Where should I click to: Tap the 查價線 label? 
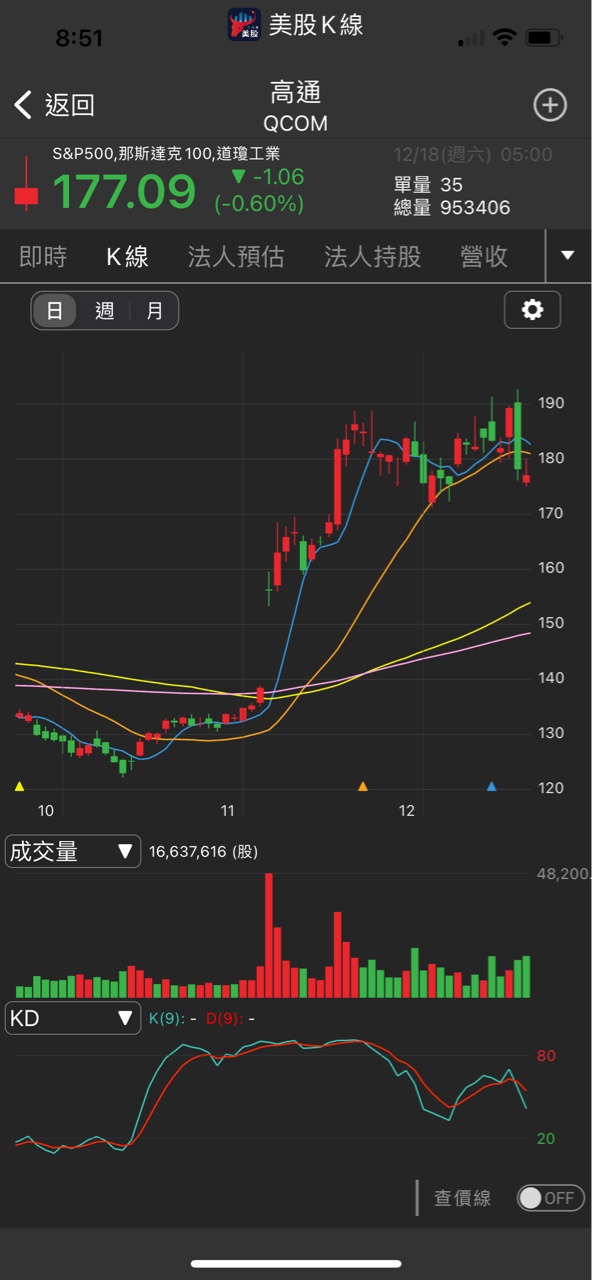click(462, 1198)
